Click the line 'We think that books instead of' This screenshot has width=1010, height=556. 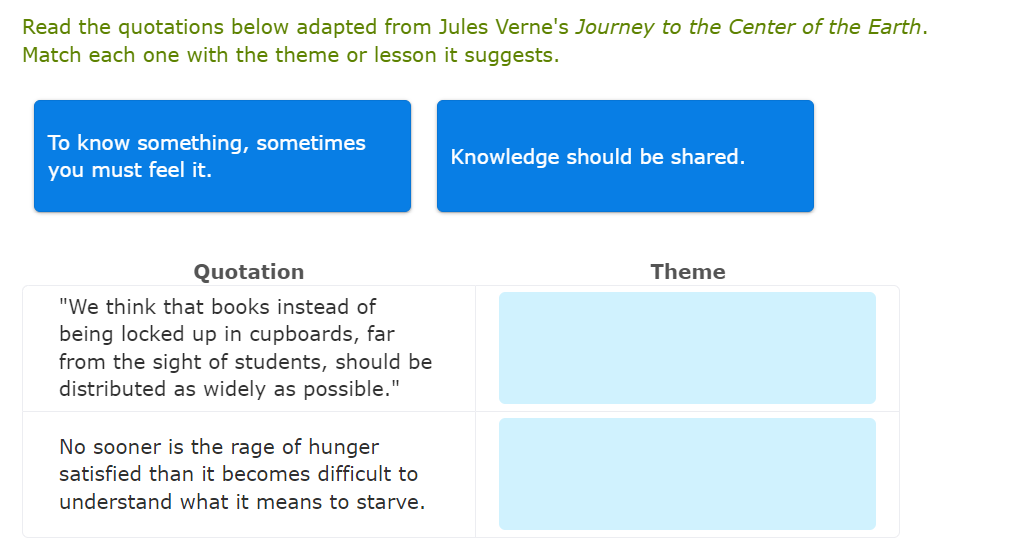tap(217, 307)
